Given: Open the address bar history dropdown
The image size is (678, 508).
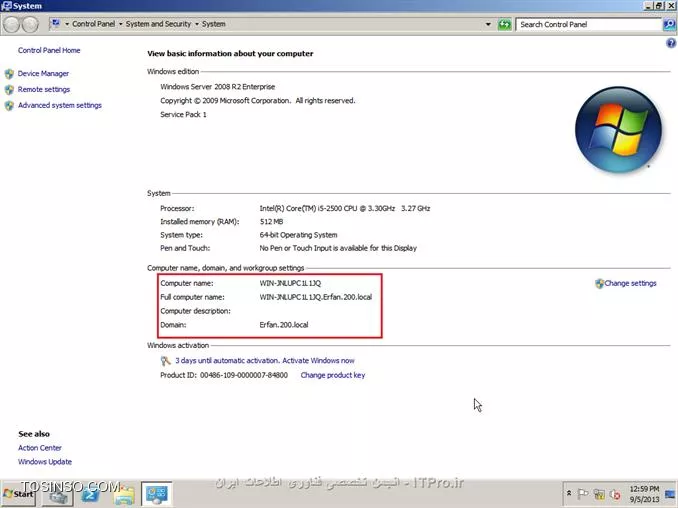Looking at the screenshot, I should coord(488,24).
